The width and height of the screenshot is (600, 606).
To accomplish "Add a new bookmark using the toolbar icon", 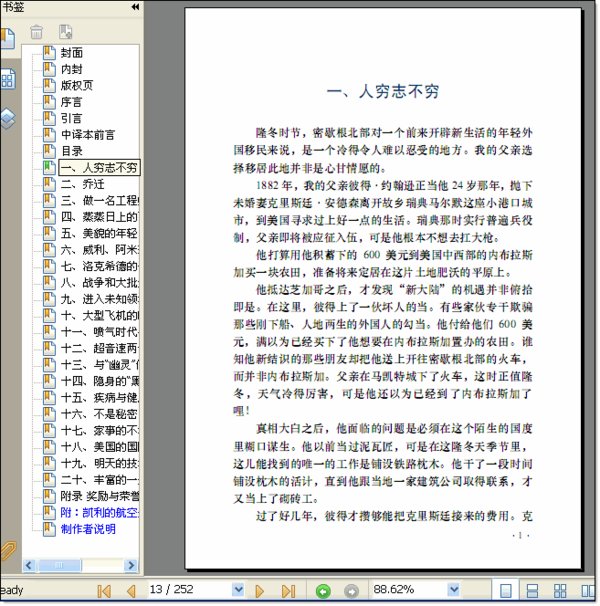I will click(65, 32).
